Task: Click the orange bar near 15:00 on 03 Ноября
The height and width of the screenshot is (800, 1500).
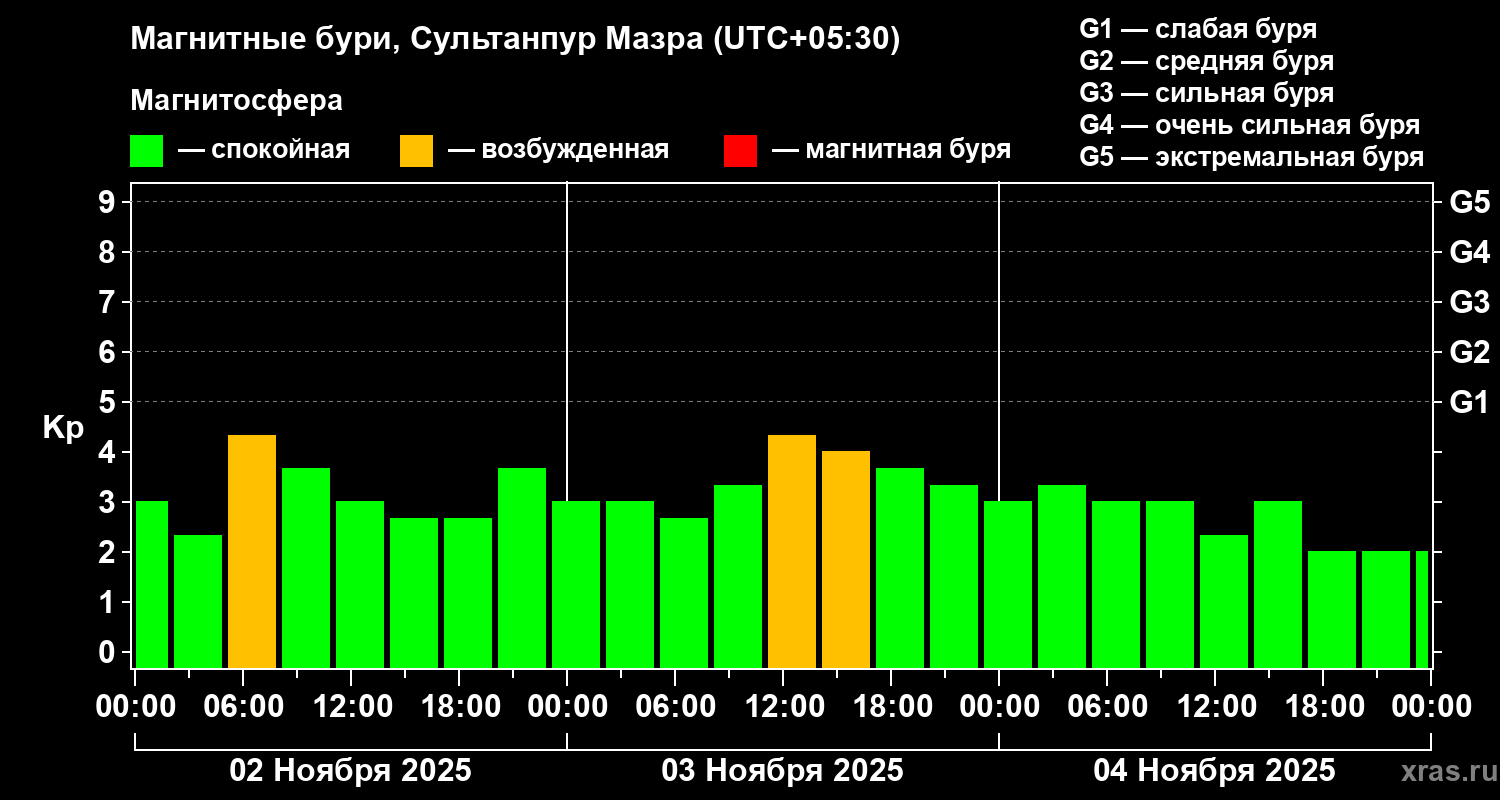Action: [x=846, y=559]
